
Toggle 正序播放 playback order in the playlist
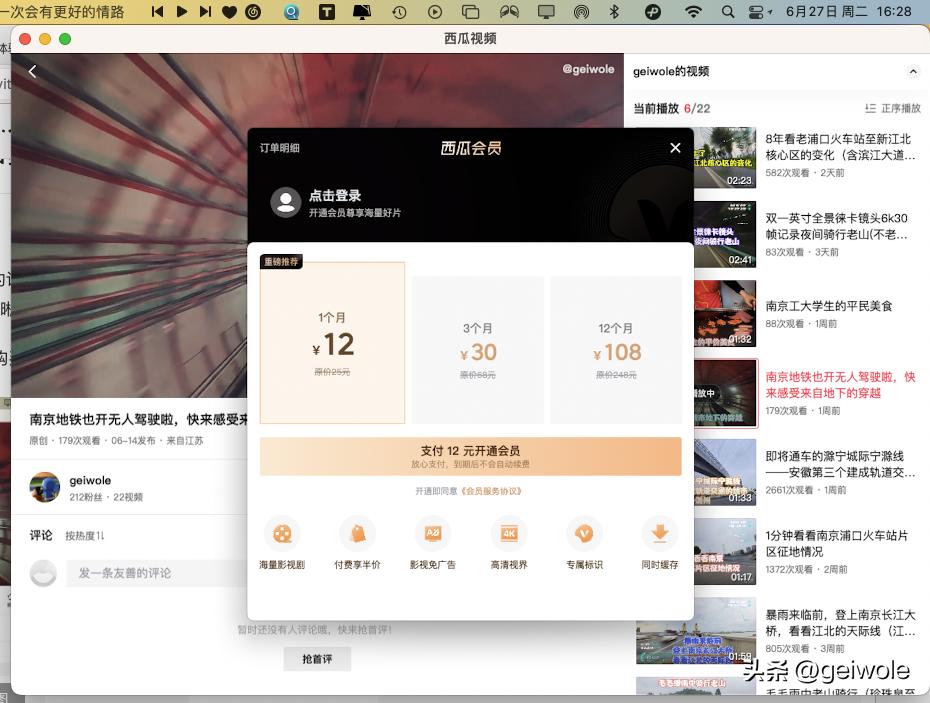tap(892, 108)
